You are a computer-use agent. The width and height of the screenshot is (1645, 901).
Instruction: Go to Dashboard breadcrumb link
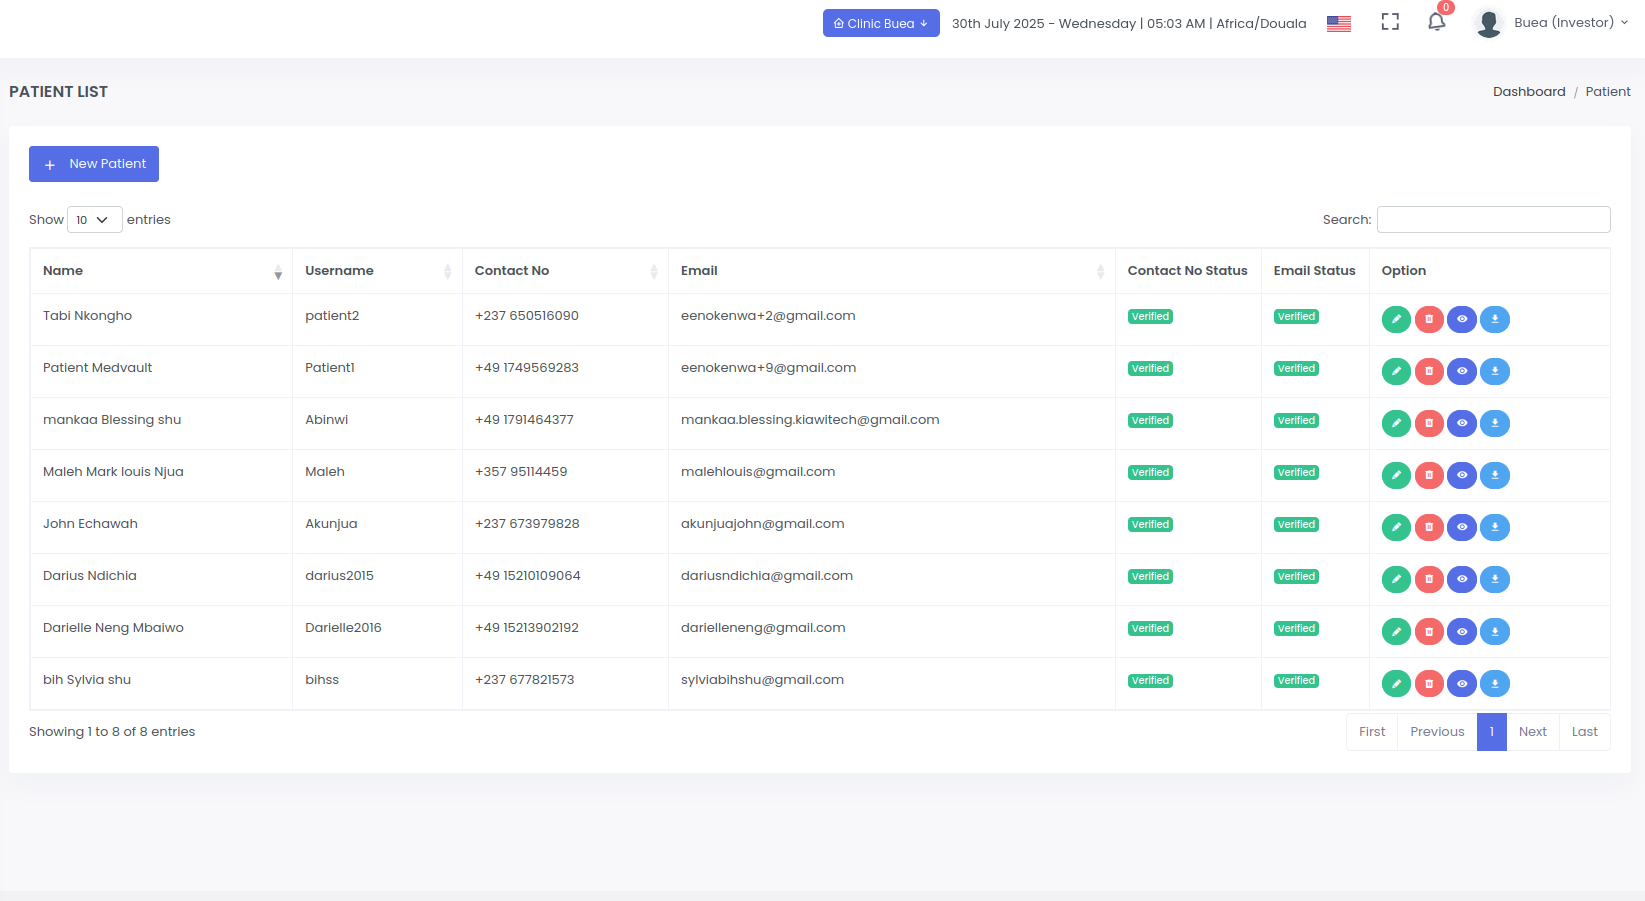(1529, 92)
